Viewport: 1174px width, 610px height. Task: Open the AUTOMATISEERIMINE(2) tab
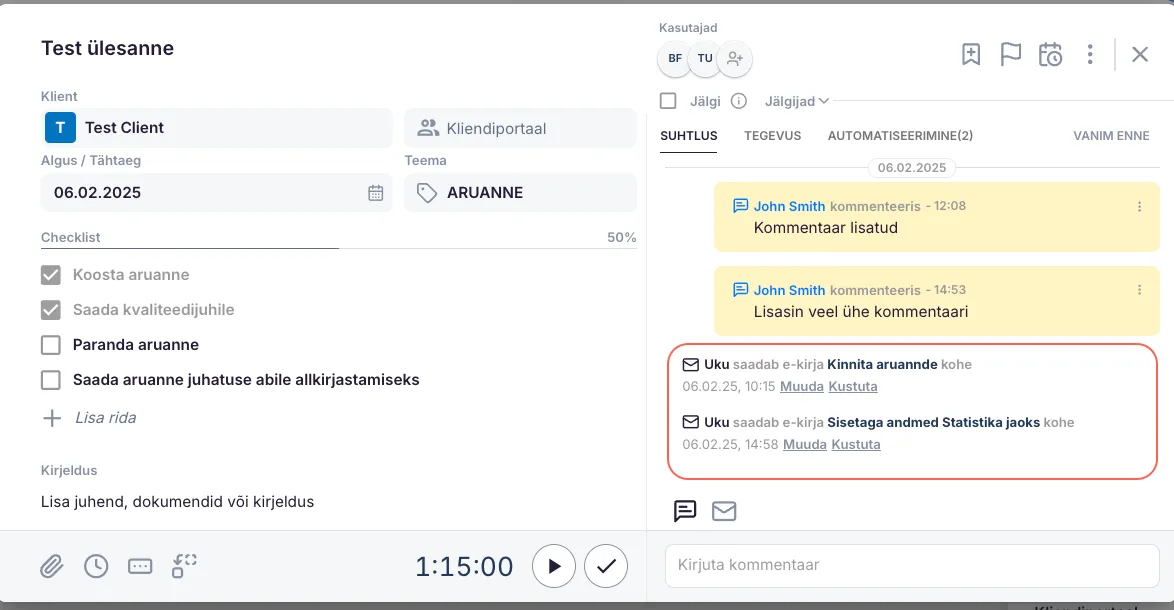pyautogui.click(x=900, y=136)
